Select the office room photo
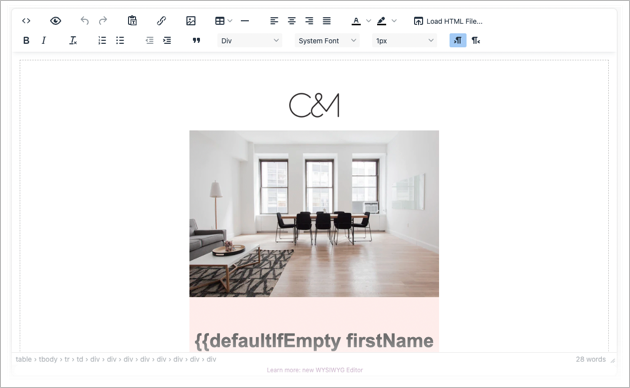630x388 pixels. pyautogui.click(x=314, y=214)
